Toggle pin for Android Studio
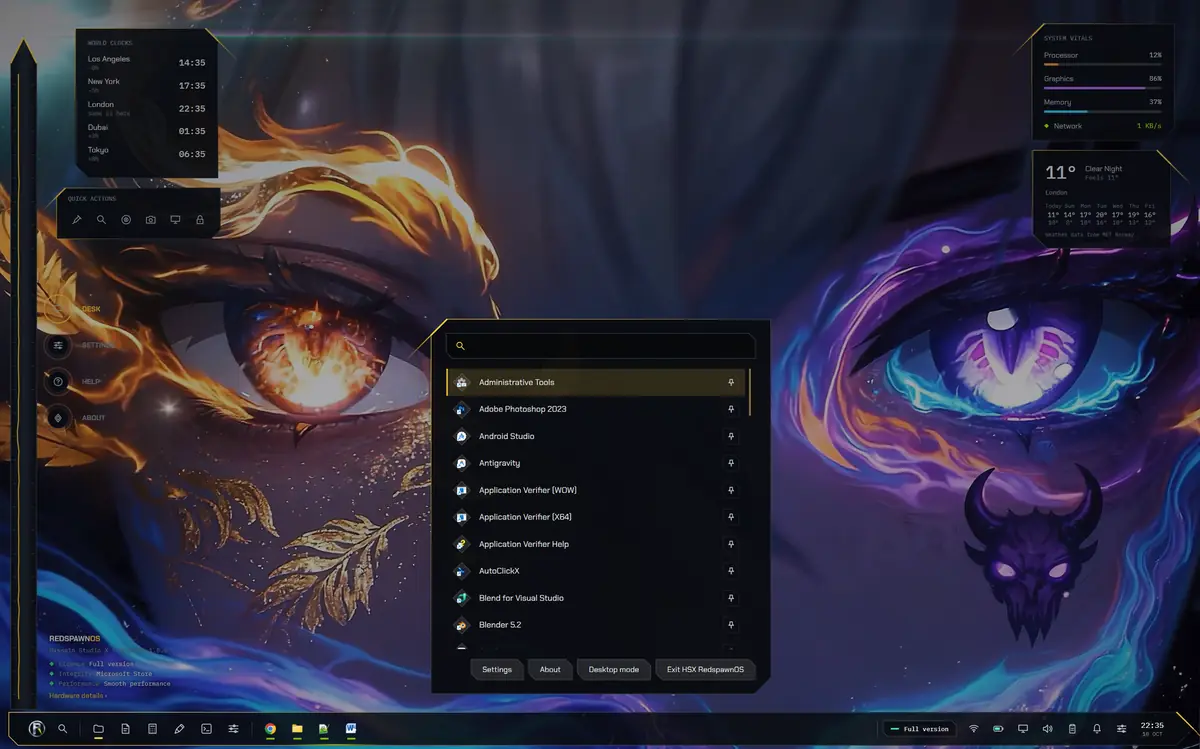Screen dimensions: 1200x749 point(731,436)
